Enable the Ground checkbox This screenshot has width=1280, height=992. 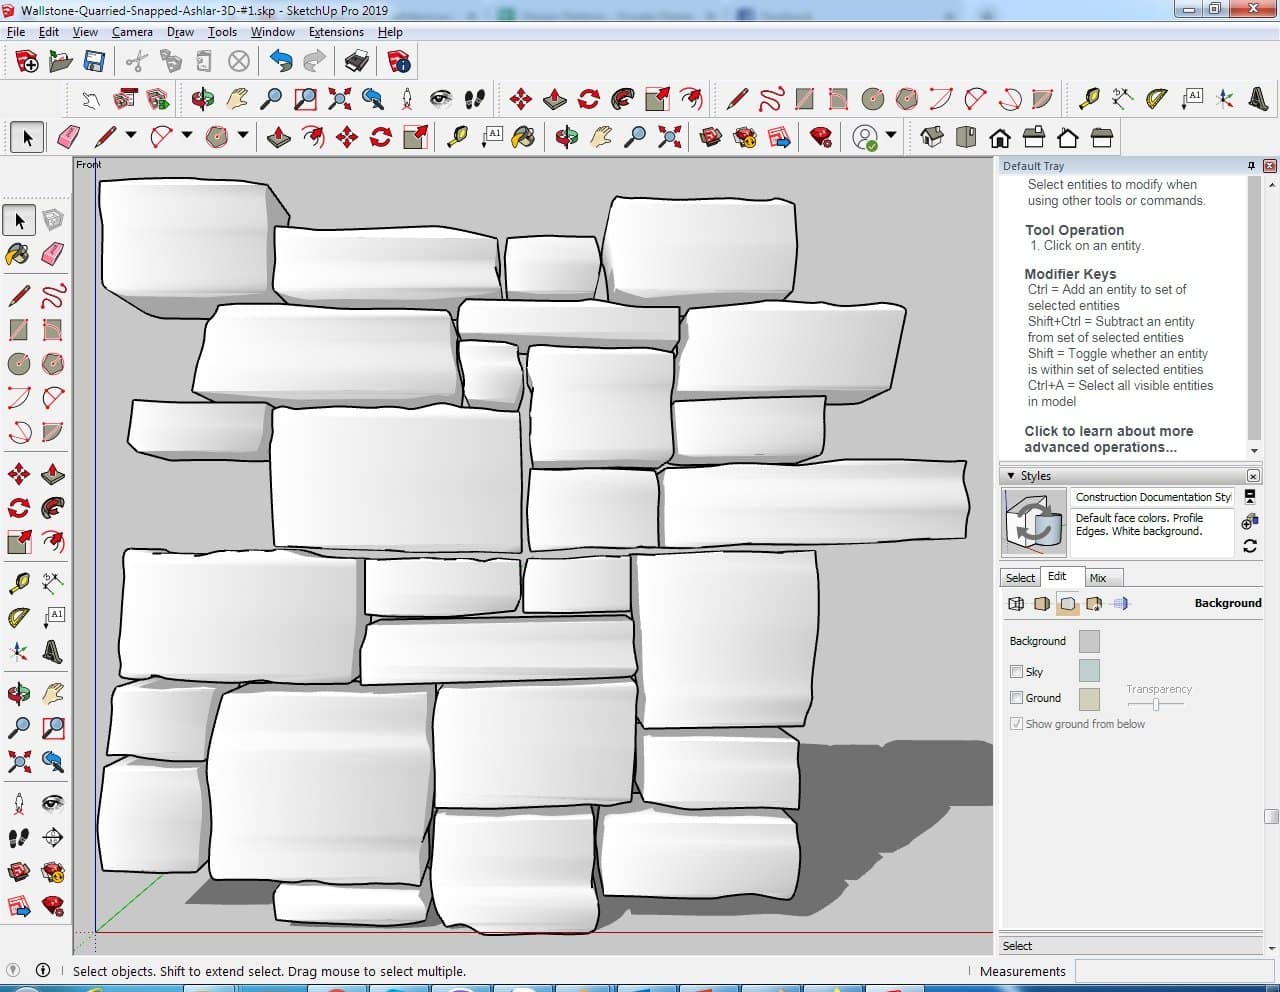coord(1016,698)
